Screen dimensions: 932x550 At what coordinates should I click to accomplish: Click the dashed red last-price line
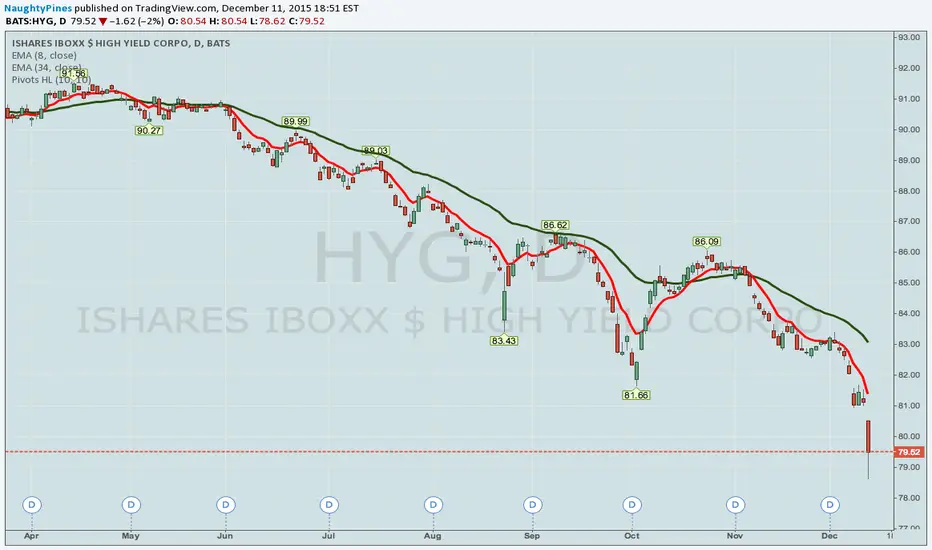click(x=449, y=452)
